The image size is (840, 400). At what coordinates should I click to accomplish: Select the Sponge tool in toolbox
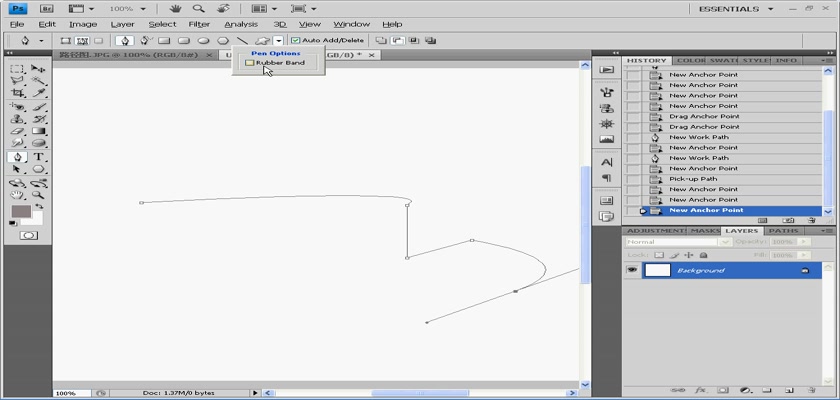(38, 143)
